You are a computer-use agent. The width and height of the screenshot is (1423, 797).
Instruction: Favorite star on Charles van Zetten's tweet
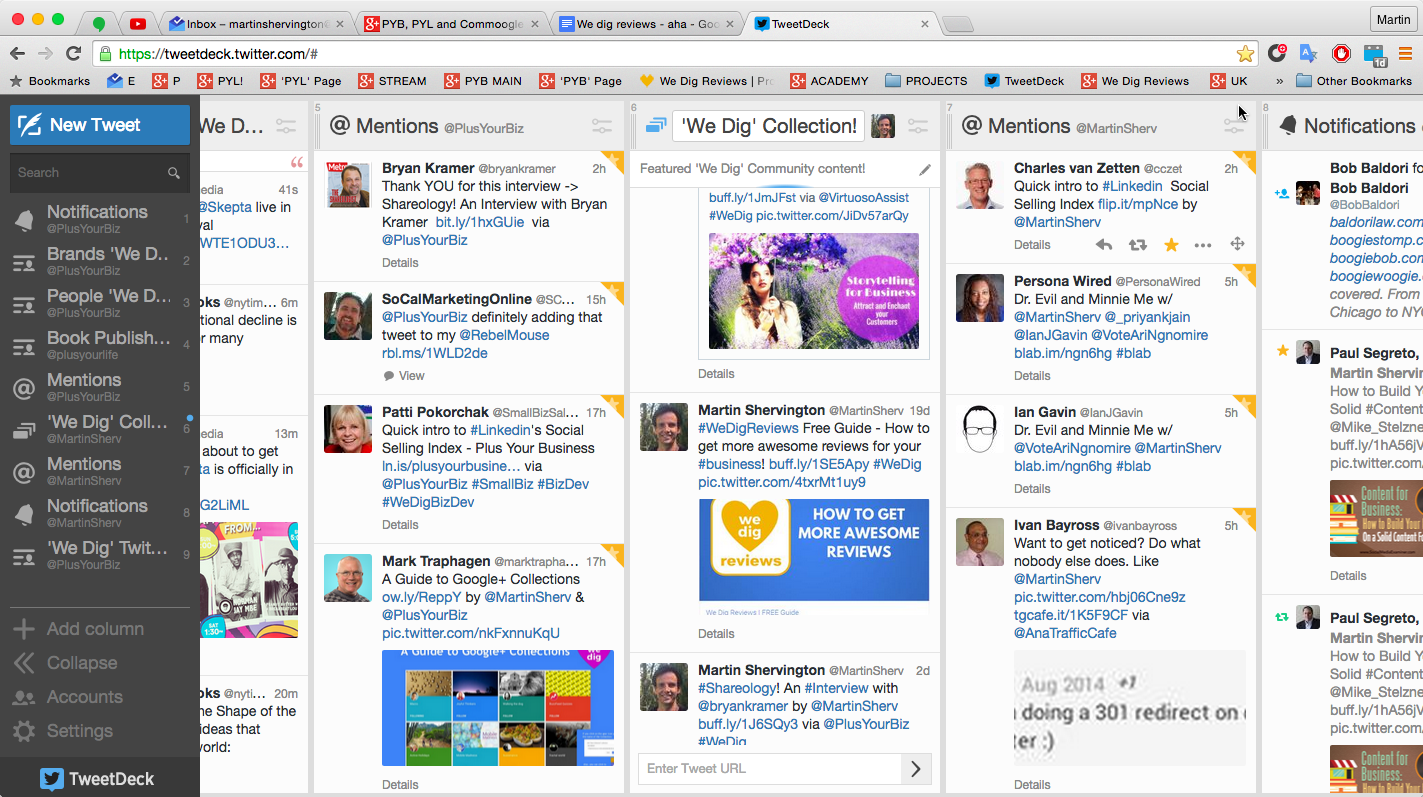point(1171,244)
